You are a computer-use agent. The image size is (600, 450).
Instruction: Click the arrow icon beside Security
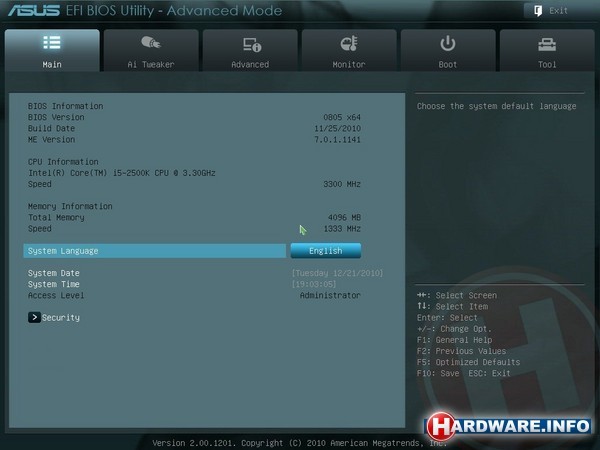point(34,317)
